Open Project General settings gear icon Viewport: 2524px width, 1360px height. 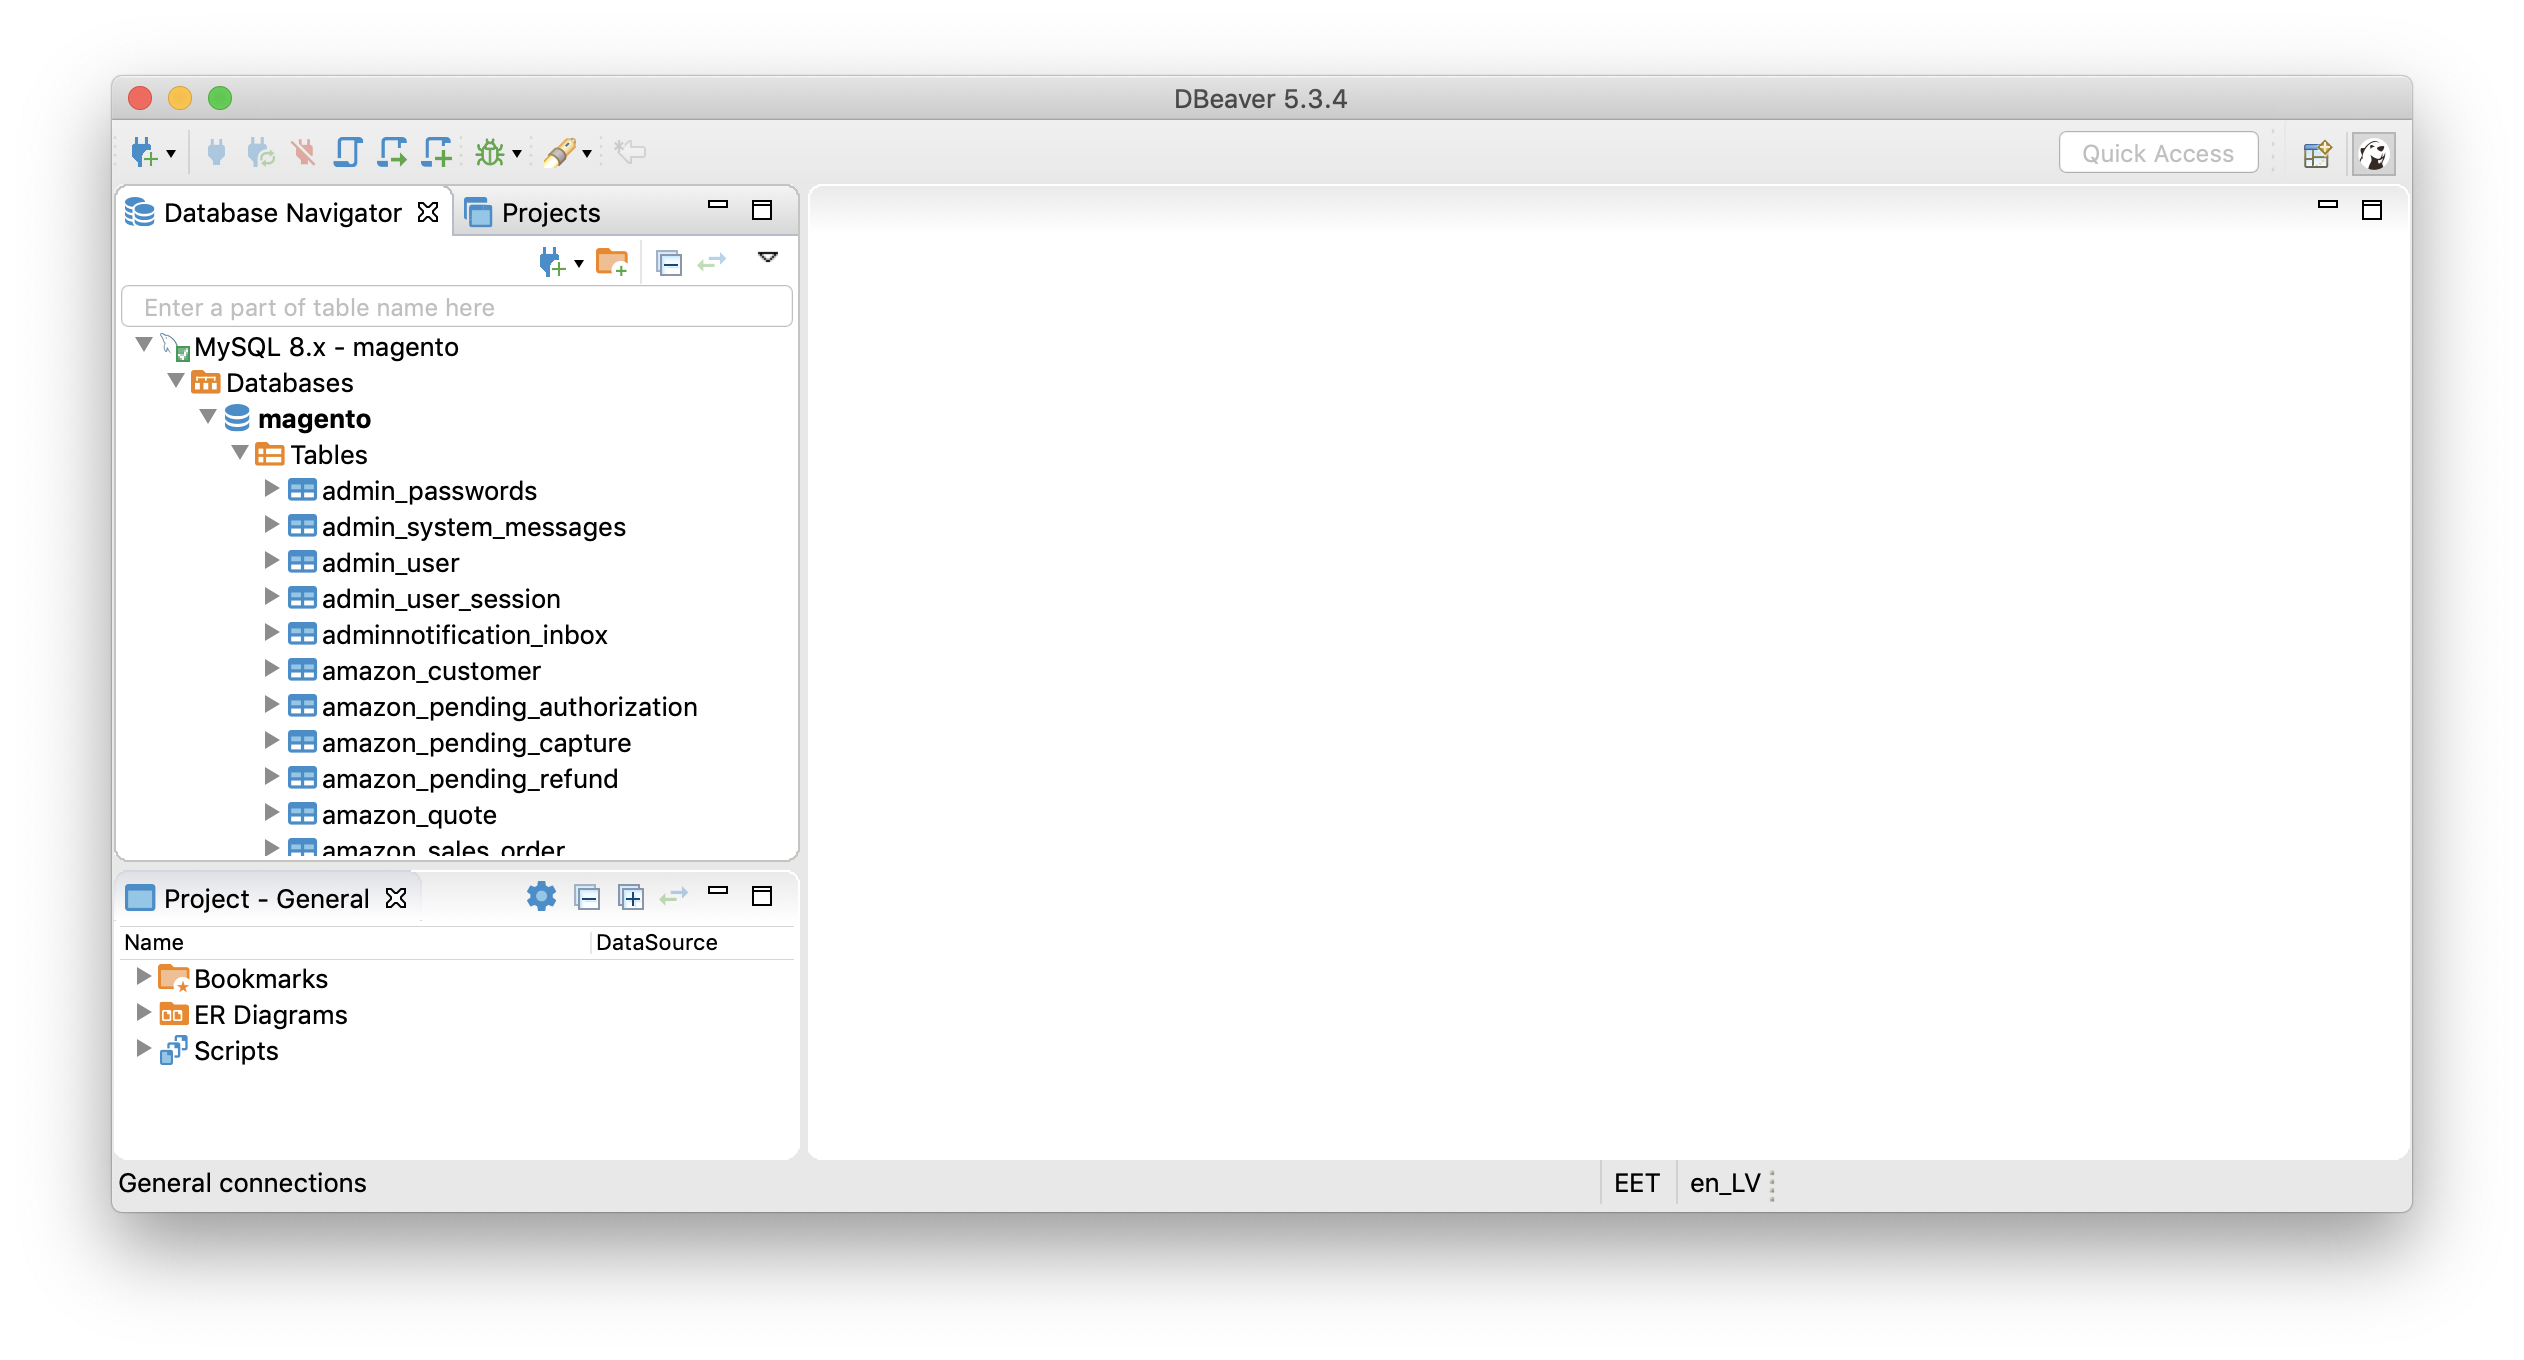pos(541,897)
